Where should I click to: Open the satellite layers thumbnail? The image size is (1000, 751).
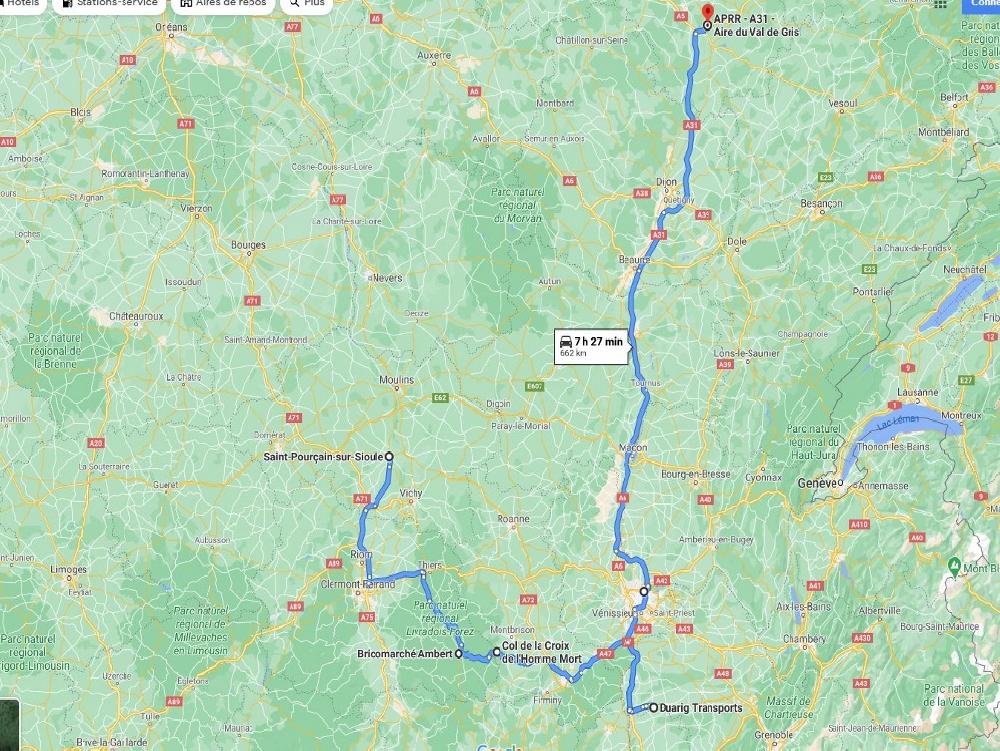pyautogui.click(x=9, y=725)
